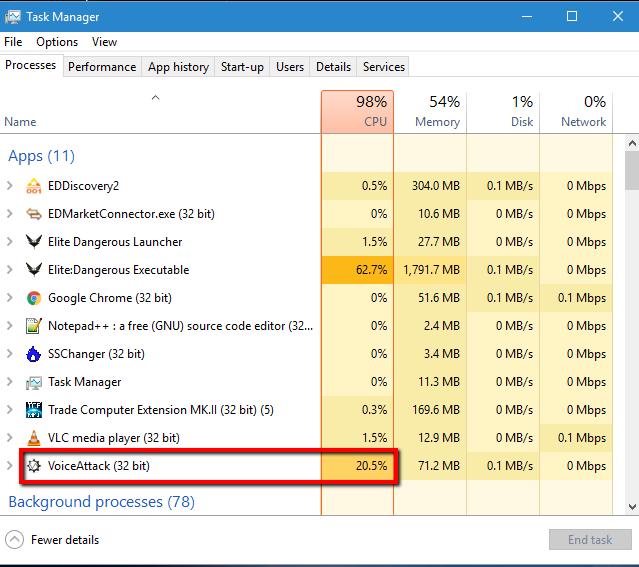Click the 1,791.7 MB memory value
639x567 pixels.
(431, 270)
